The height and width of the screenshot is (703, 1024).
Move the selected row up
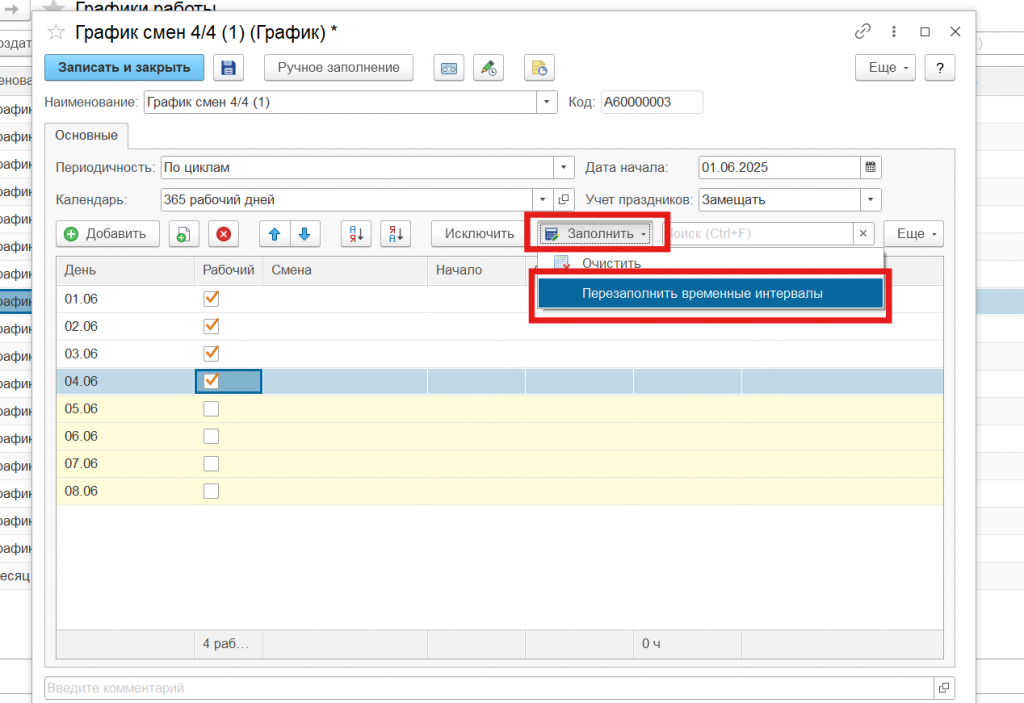tap(275, 234)
